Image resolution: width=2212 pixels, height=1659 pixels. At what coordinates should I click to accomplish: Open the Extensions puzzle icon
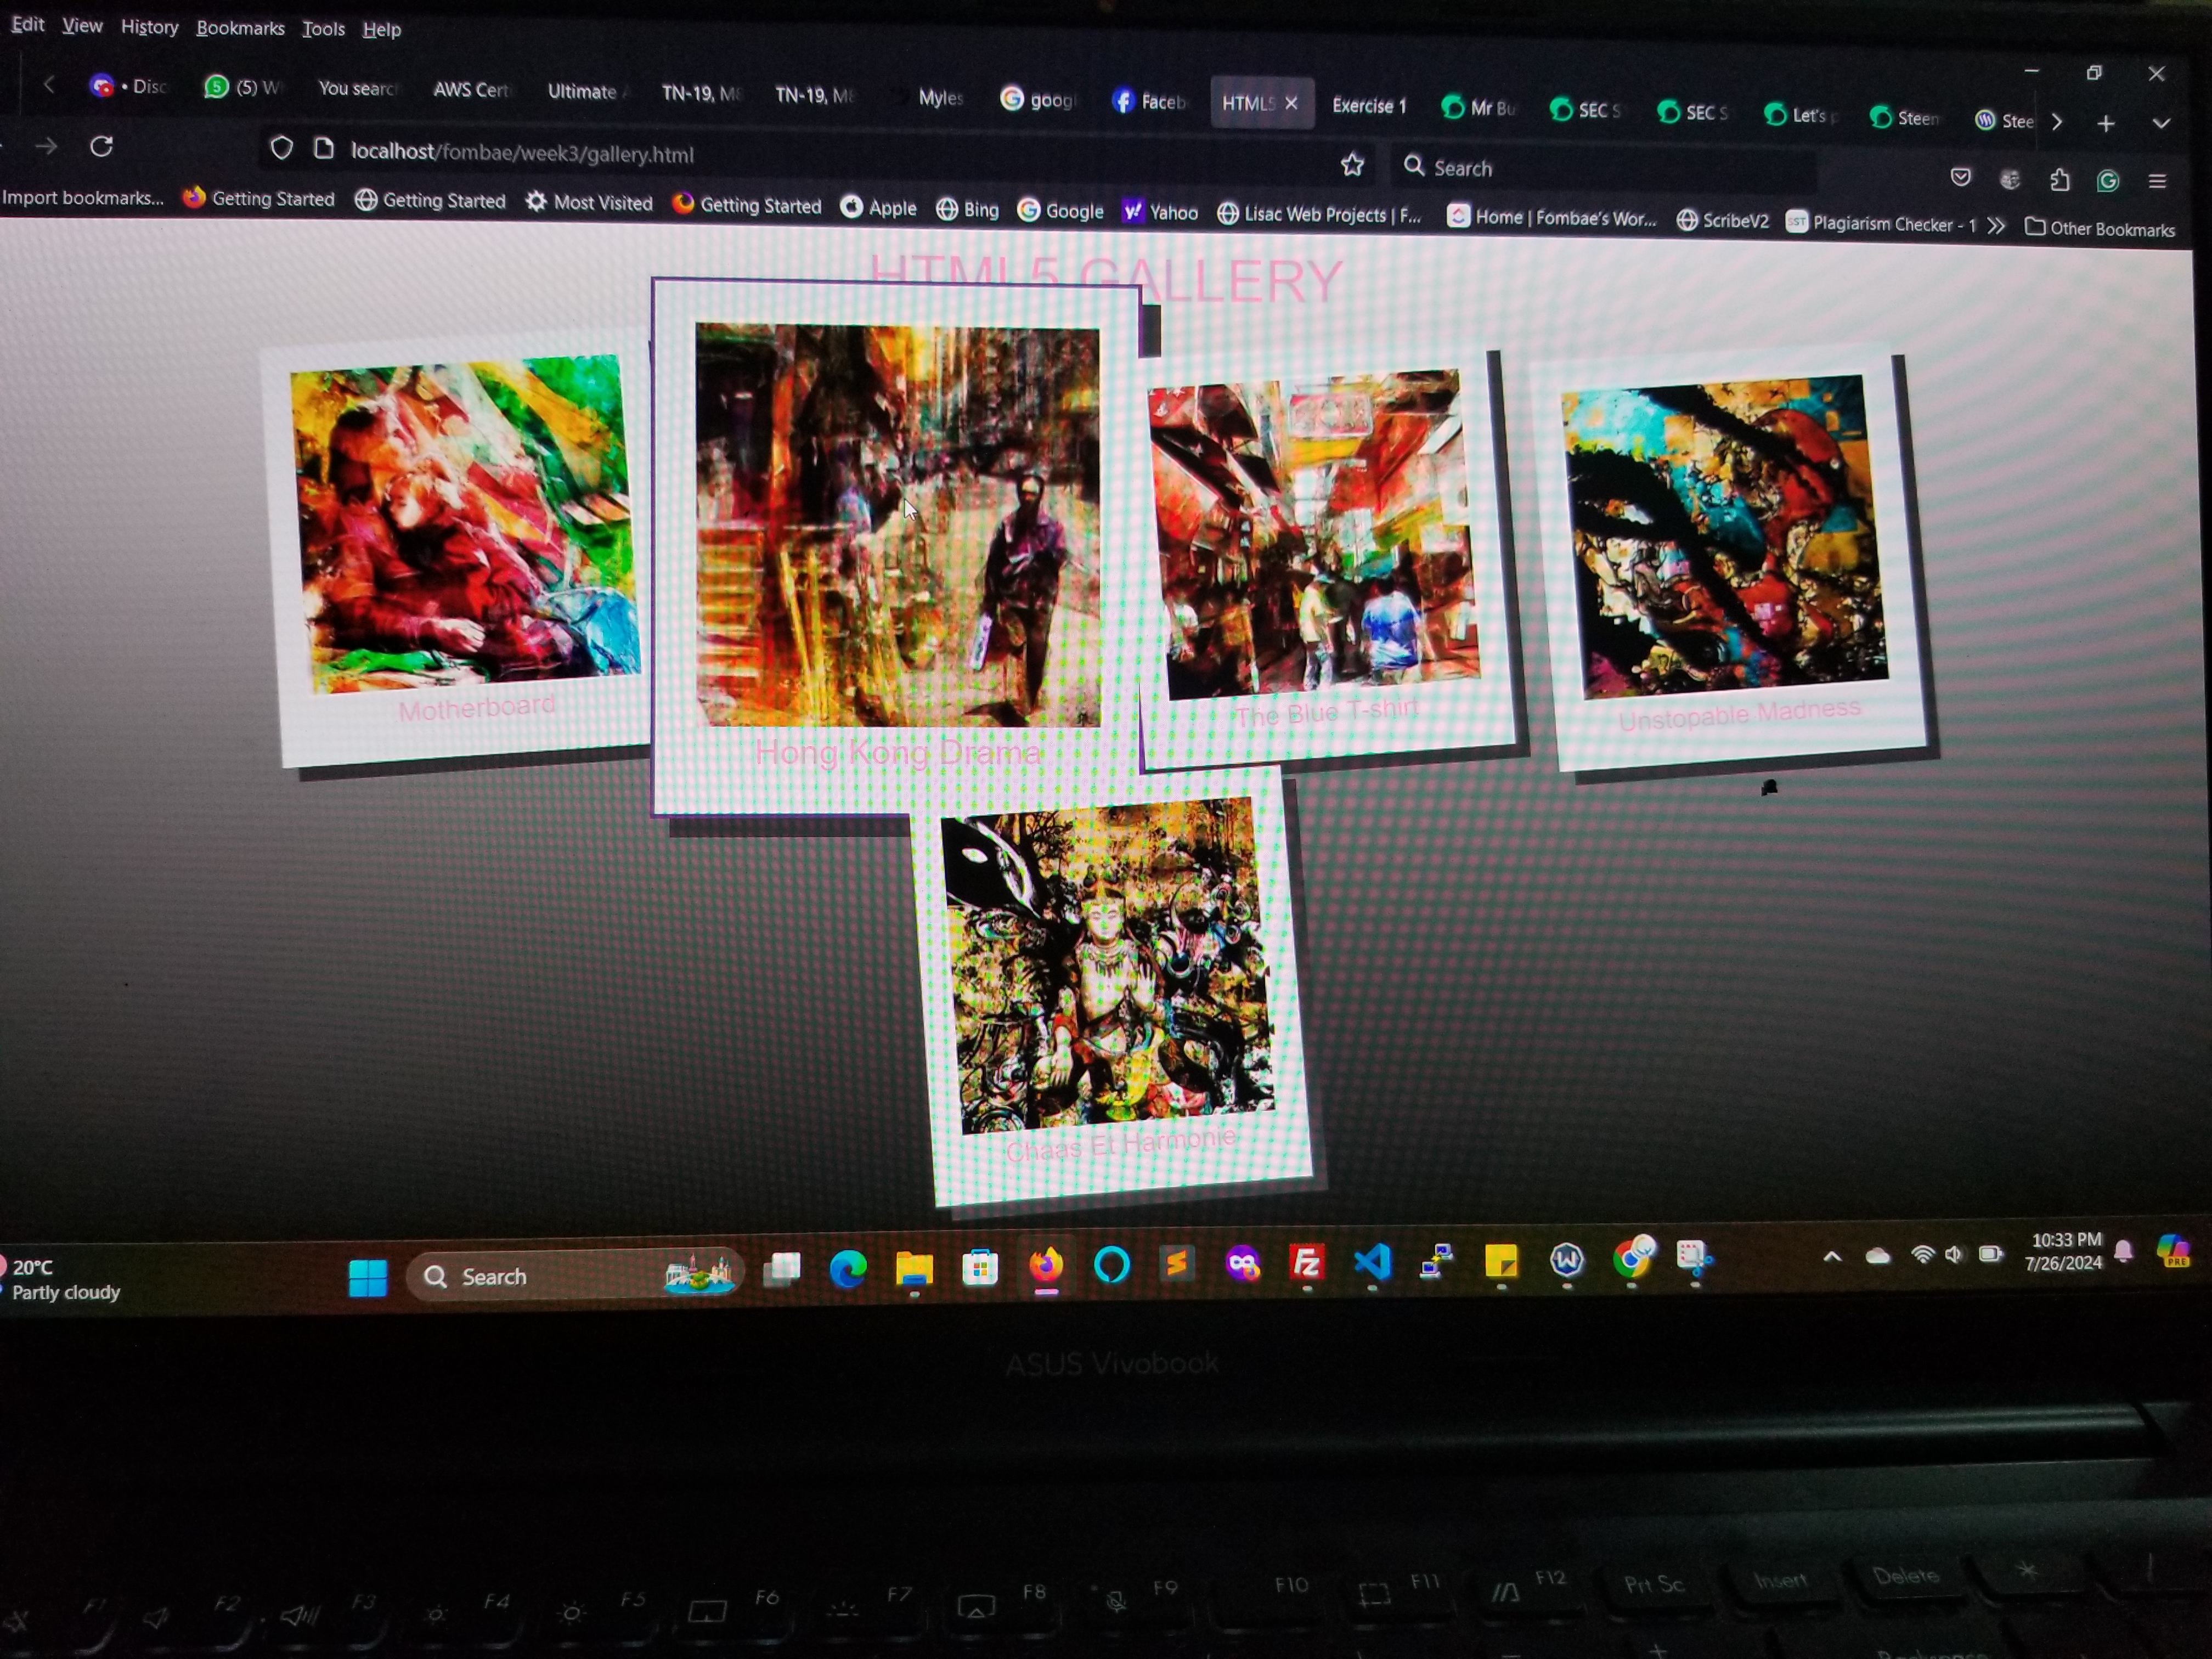[x=2059, y=180]
